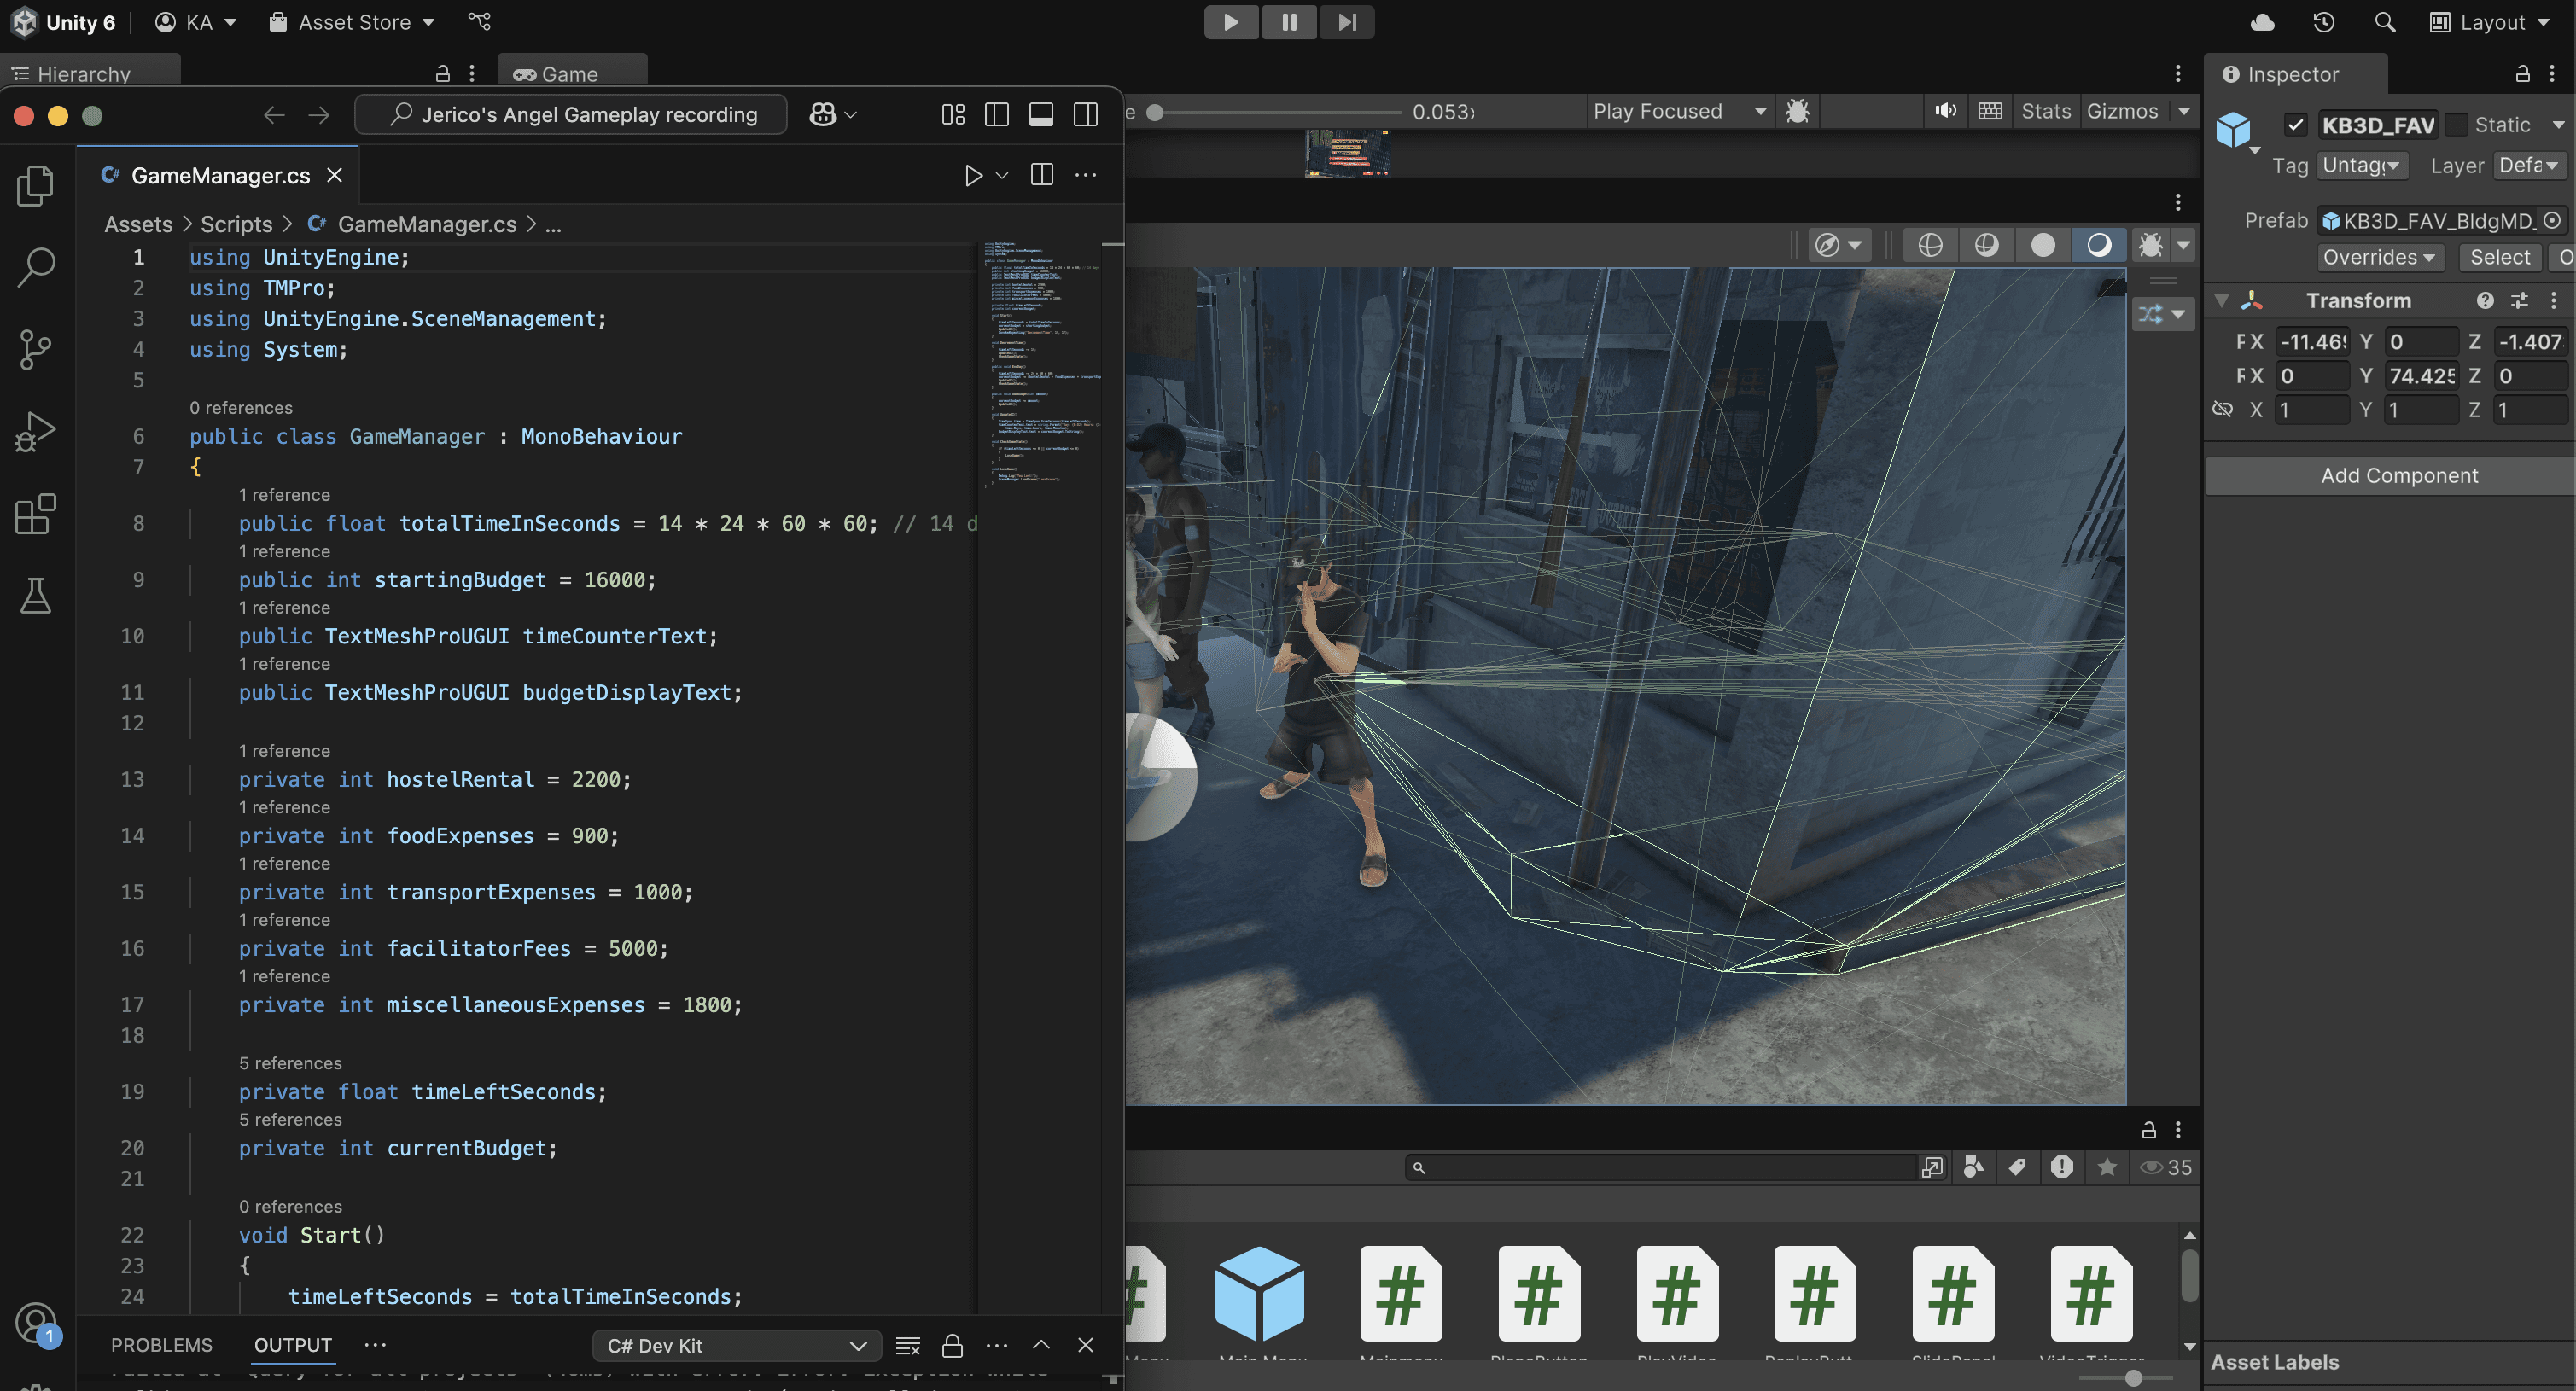Go back in VS Code navigation
The image size is (2576, 1391).
click(274, 115)
